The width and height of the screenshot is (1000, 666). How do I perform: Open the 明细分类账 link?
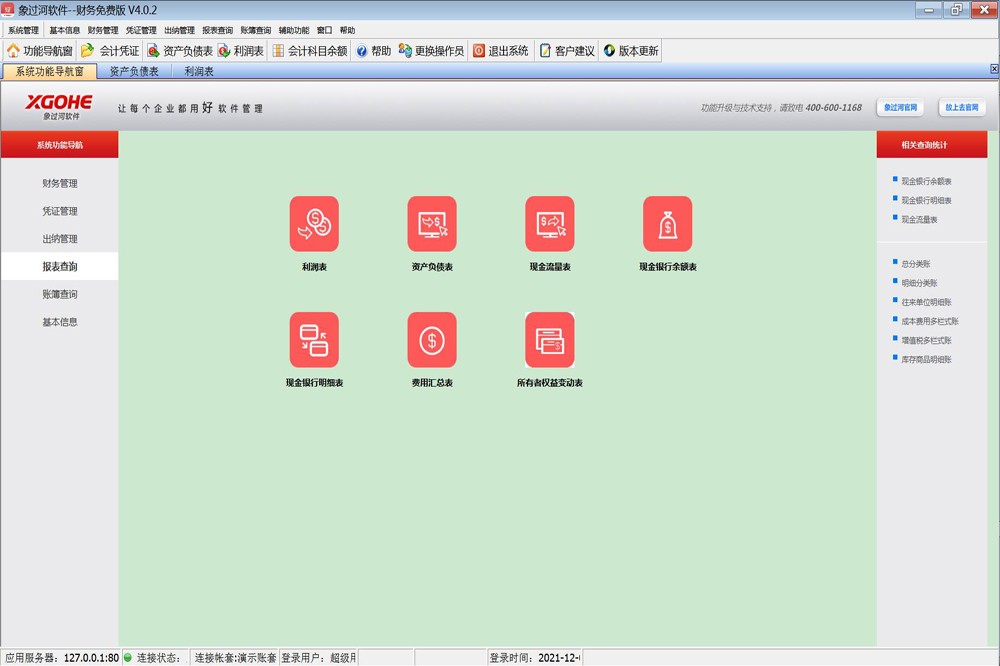pos(919,283)
